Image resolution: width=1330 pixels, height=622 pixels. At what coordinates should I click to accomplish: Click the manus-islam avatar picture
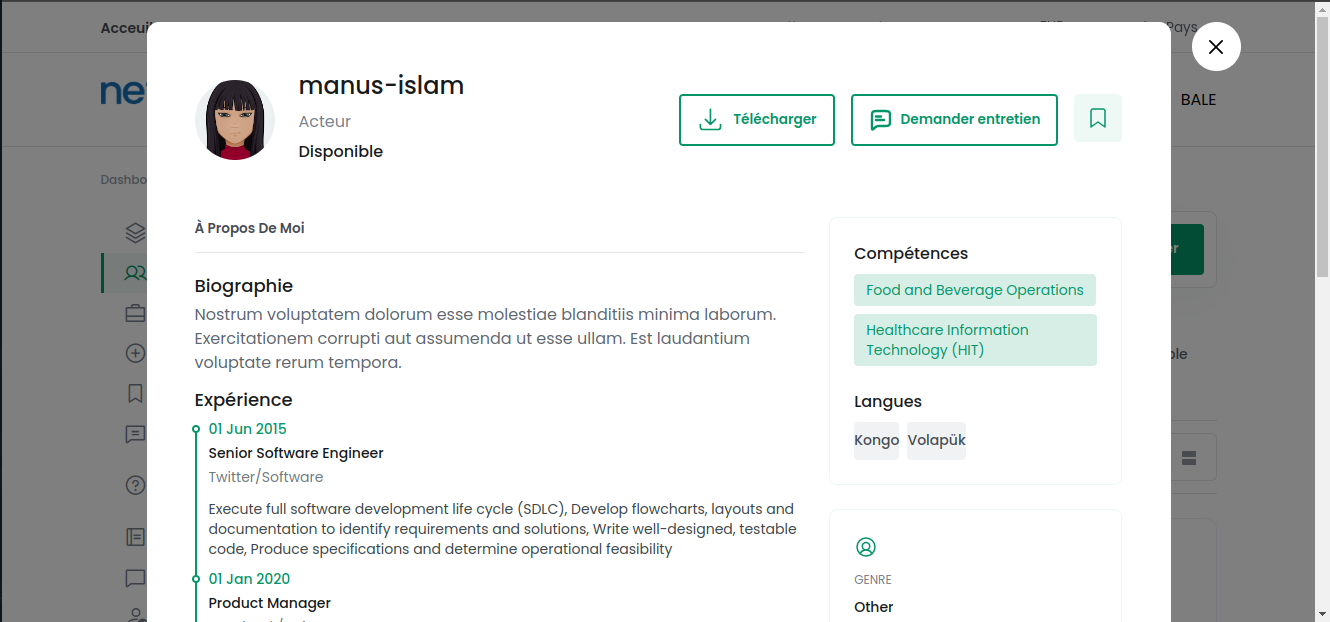[x=235, y=120]
